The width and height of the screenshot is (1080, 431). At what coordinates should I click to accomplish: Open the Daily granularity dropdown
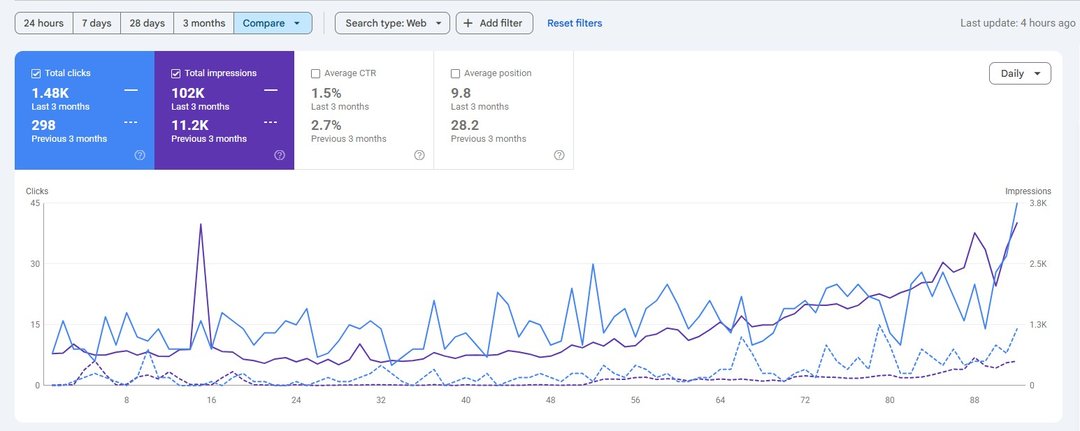click(1019, 73)
